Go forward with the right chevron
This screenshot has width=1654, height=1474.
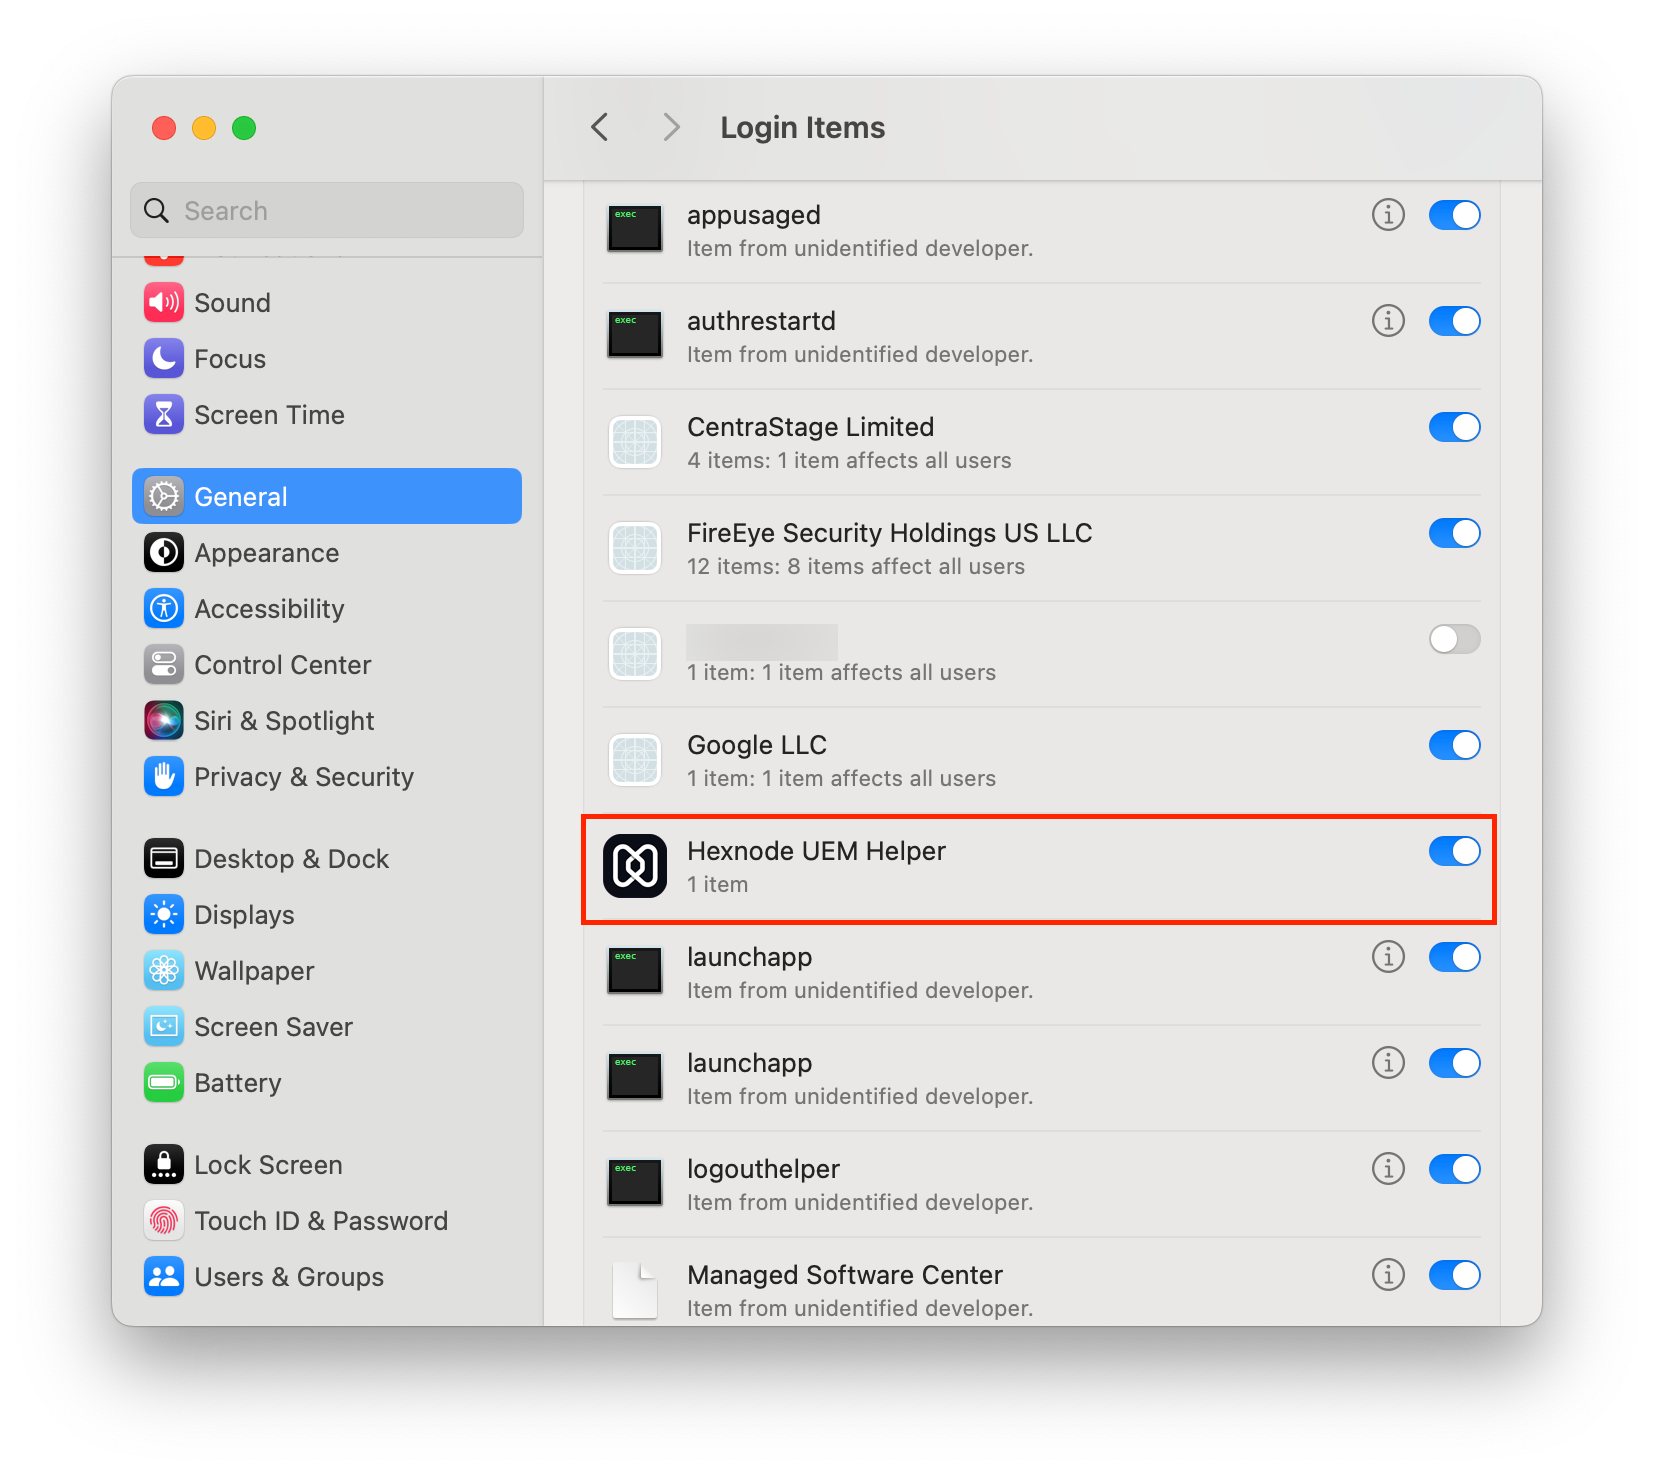click(671, 127)
